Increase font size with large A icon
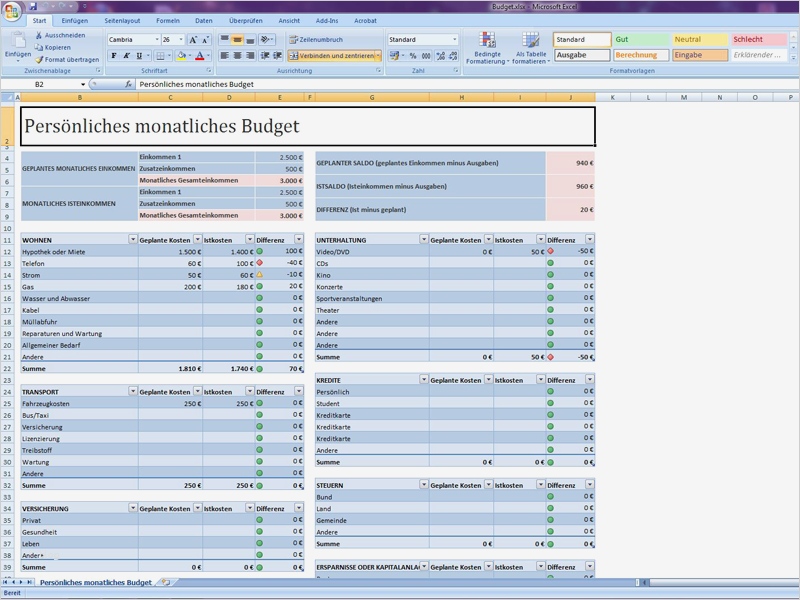The image size is (800, 600). coord(193,40)
